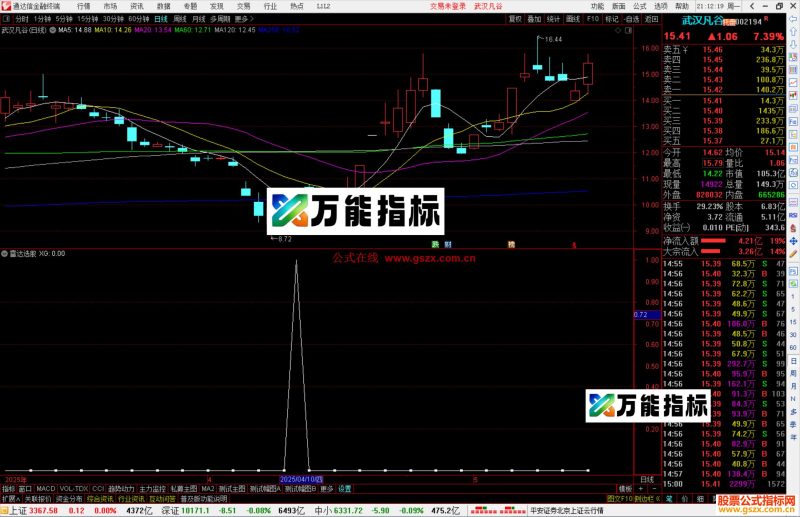The image size is (800, 517).
Task: Open the -自选 watchlist button
Action: pos(631,19)
